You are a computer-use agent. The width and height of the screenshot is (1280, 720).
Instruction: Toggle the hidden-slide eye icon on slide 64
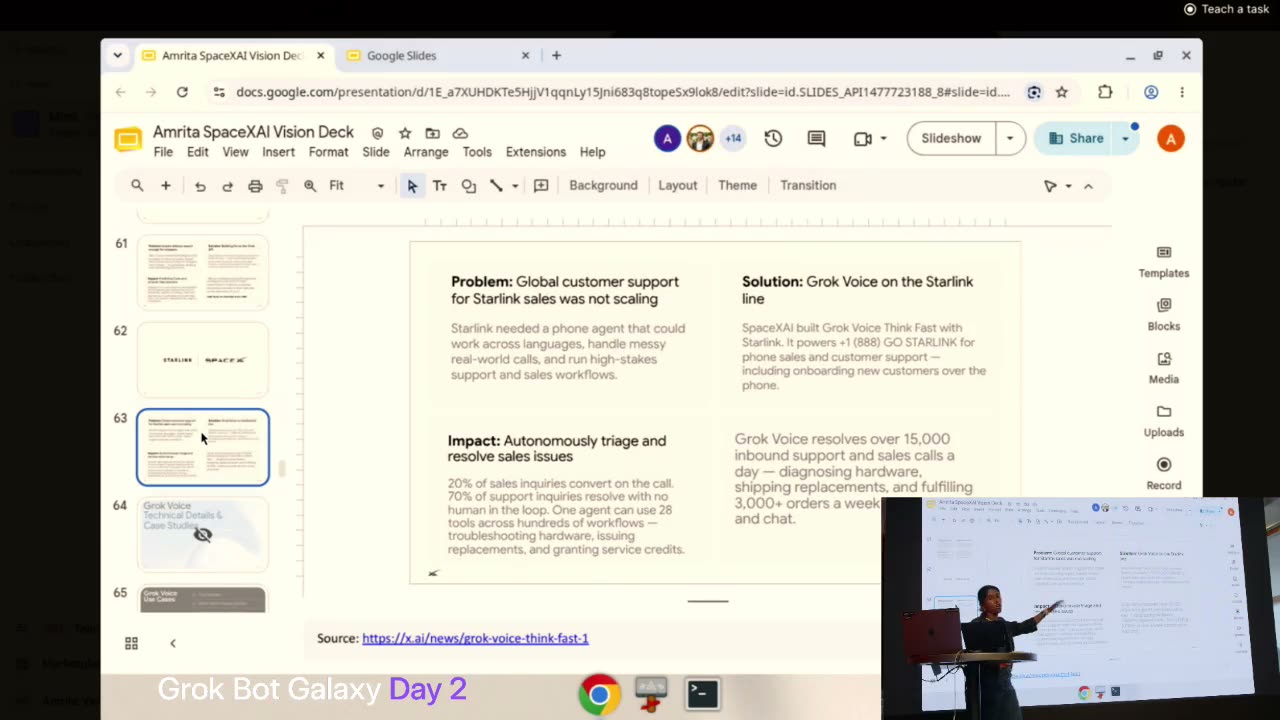[x=203, y=534]
